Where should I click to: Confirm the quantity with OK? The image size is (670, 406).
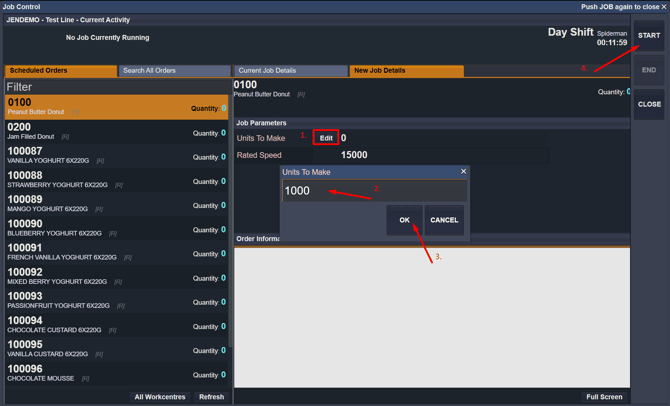tap(404, 220)
